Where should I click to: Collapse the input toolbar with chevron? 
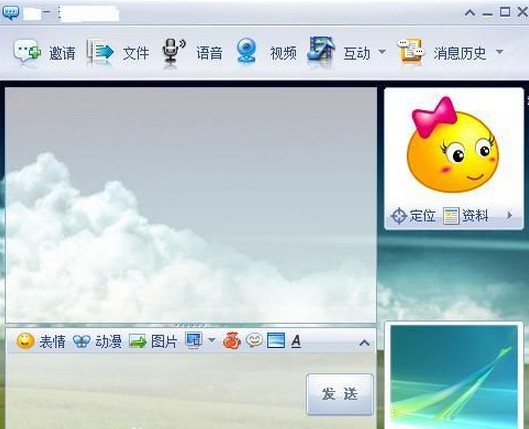point(364,343)
